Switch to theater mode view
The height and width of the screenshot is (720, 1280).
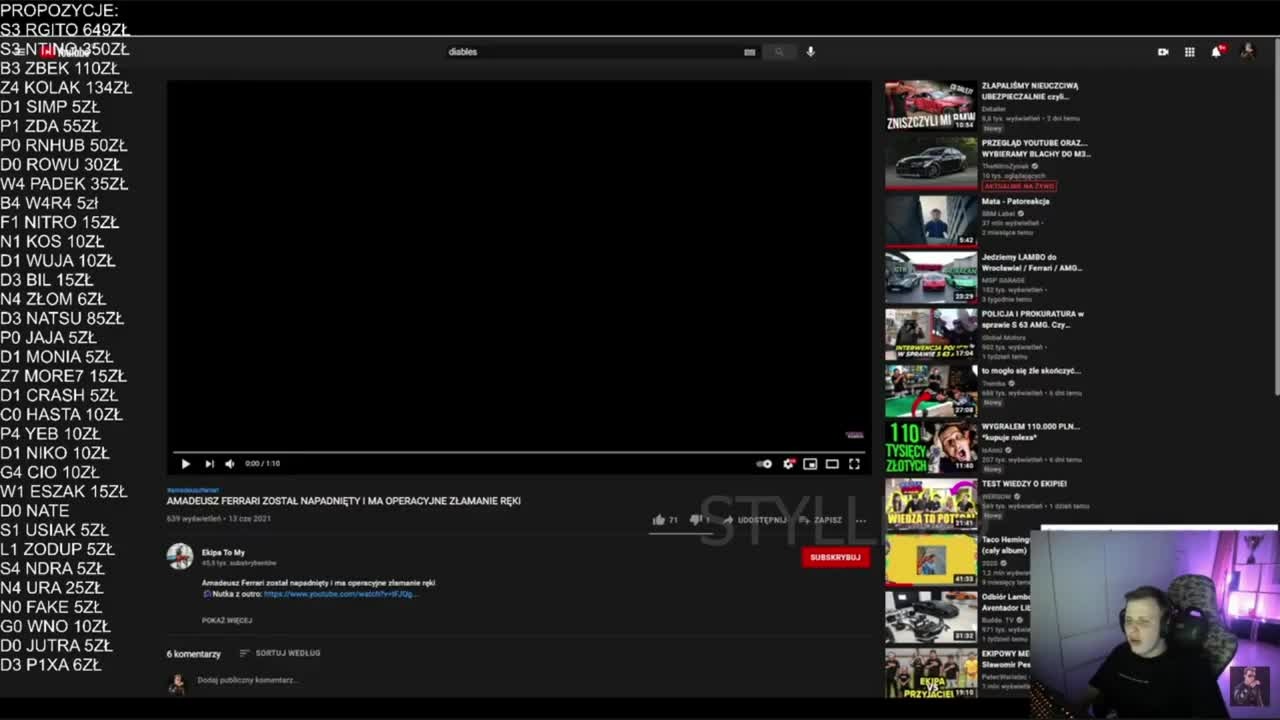click(x=832, y=463)
